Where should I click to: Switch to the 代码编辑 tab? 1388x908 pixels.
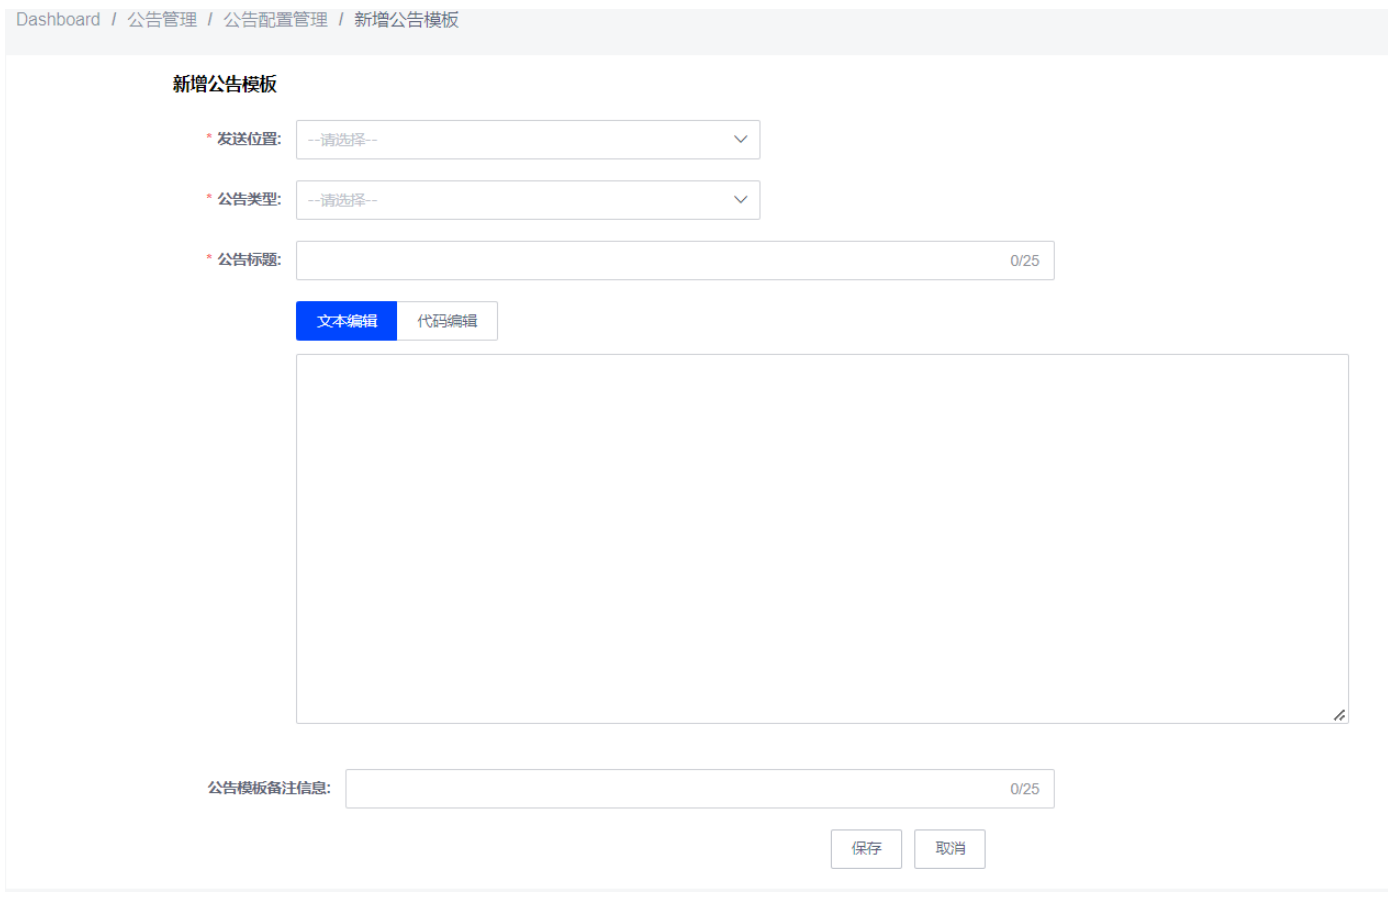click(x=447, y=321)
